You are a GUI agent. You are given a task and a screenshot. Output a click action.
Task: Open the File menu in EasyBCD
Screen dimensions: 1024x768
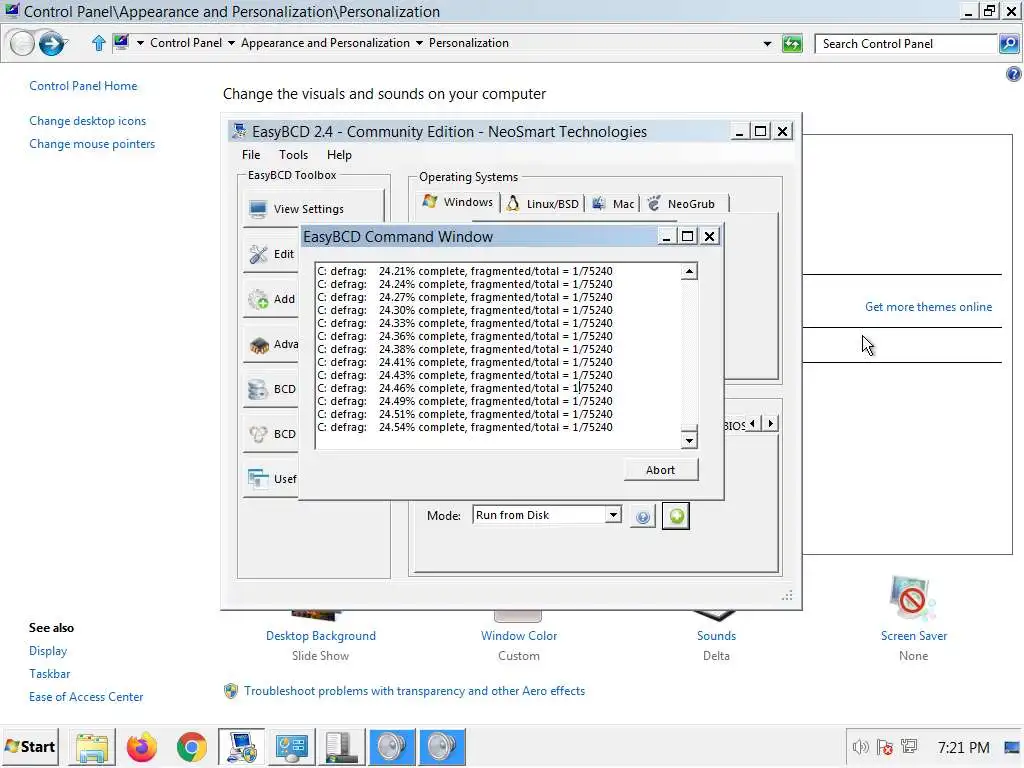[251, 155]
